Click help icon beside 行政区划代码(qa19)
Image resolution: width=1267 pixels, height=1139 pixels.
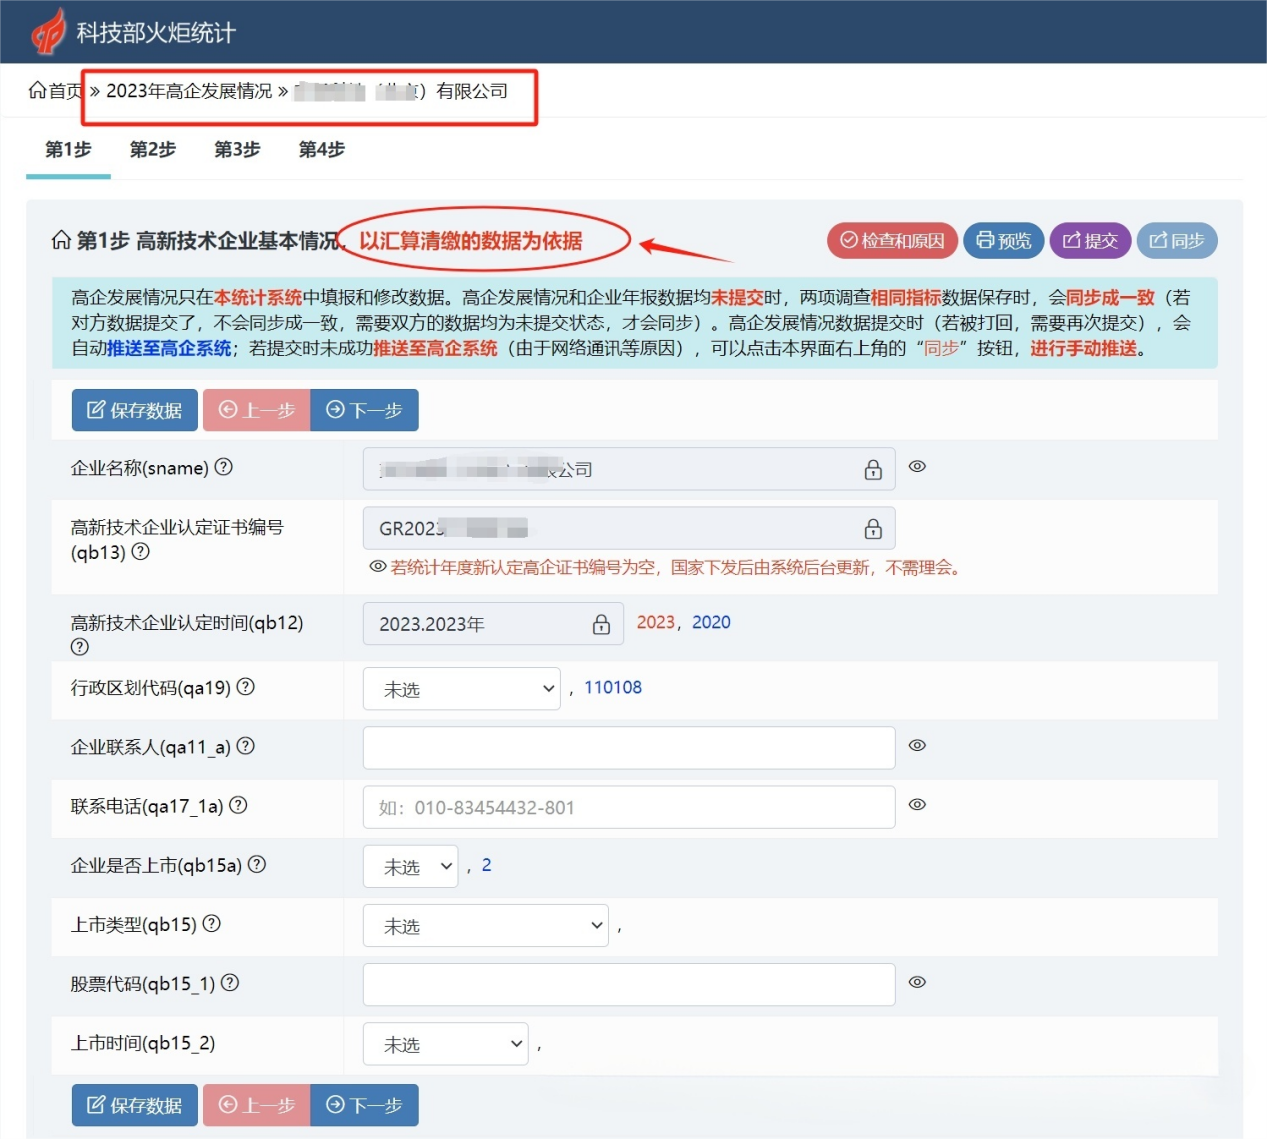pyautogui.click(x=246, y=687)
